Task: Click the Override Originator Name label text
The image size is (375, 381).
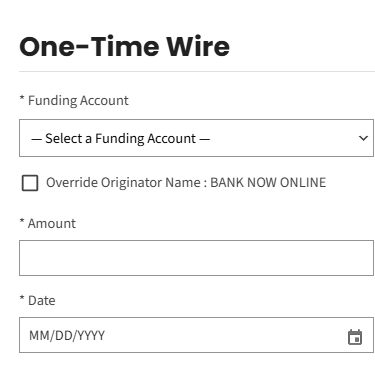Action: pyautogui.click(x=123, y=183)
